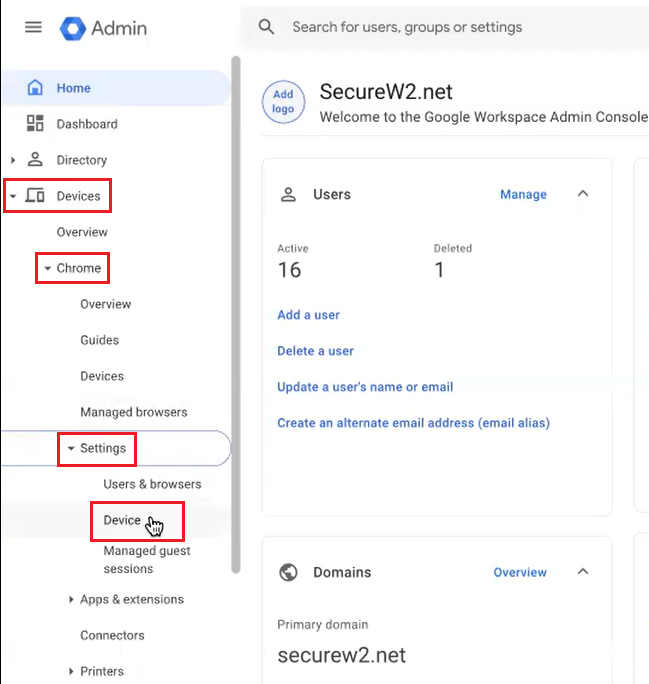This screenshot has width=649, height=684.
Task: Open the hamburger main menu icon
Action: tap(33, 27)
